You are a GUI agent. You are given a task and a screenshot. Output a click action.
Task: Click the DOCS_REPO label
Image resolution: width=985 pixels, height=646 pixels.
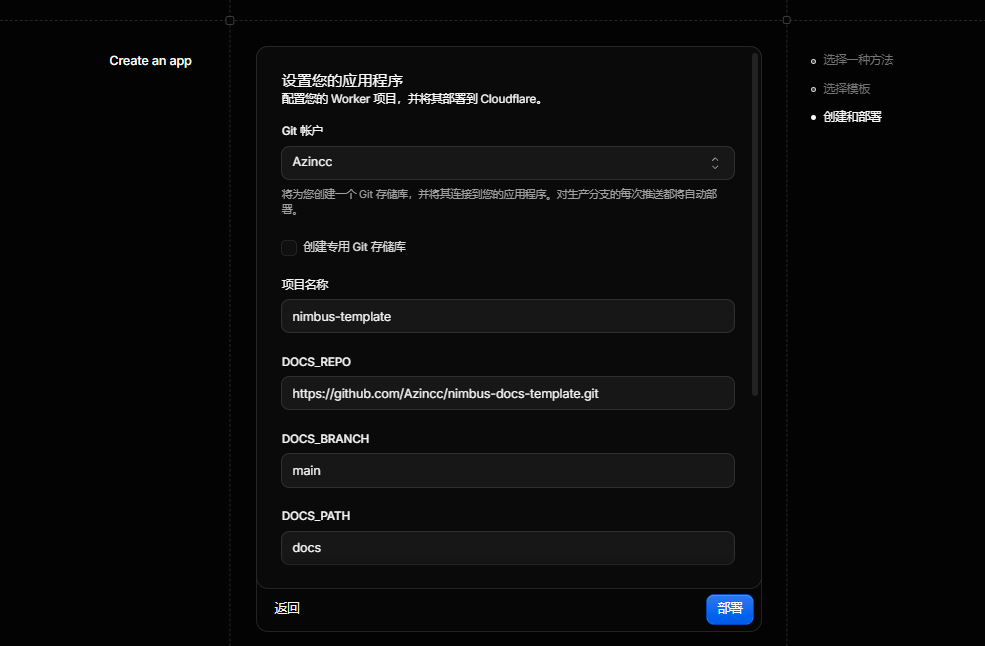[x=316, y=362]
